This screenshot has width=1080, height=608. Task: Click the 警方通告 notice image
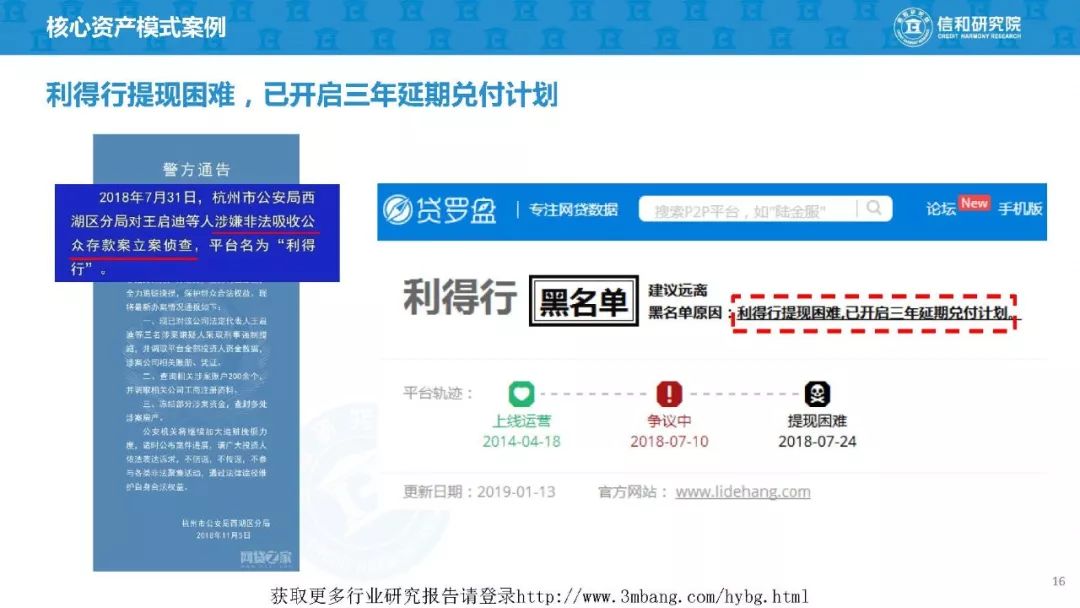(x=196, y=353)
